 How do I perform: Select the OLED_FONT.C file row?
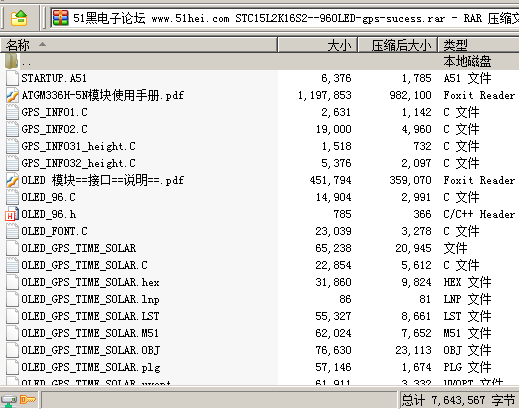click(x=259, y=231)
